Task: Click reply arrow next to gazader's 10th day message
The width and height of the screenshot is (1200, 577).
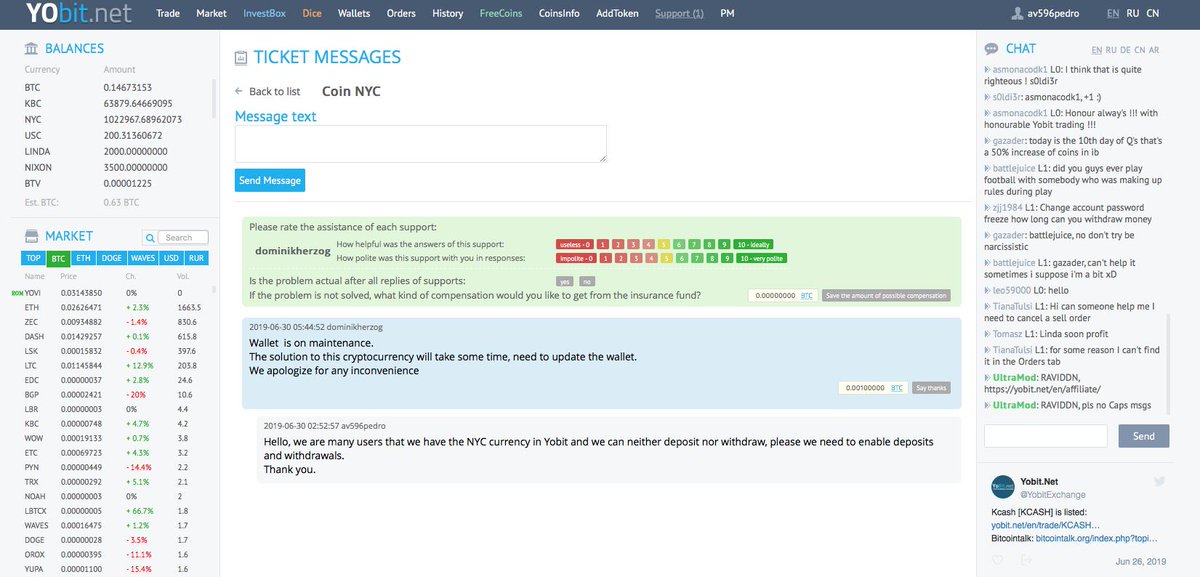Action: [x=986, y=142]
